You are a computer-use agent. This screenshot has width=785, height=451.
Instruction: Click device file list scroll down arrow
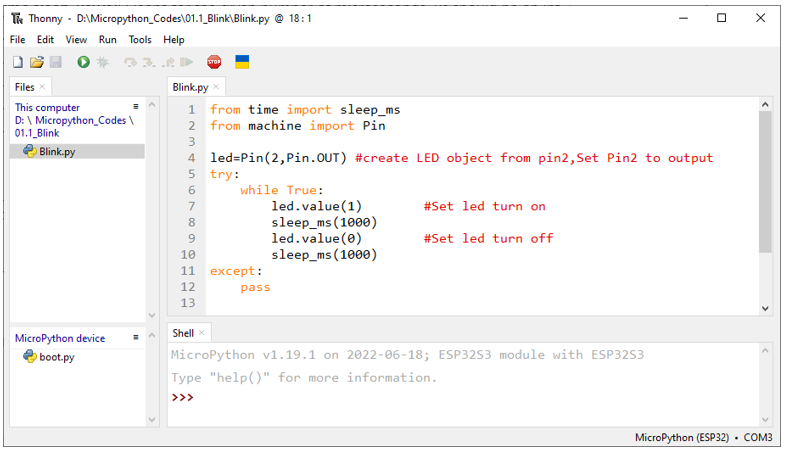coord(152,419)
